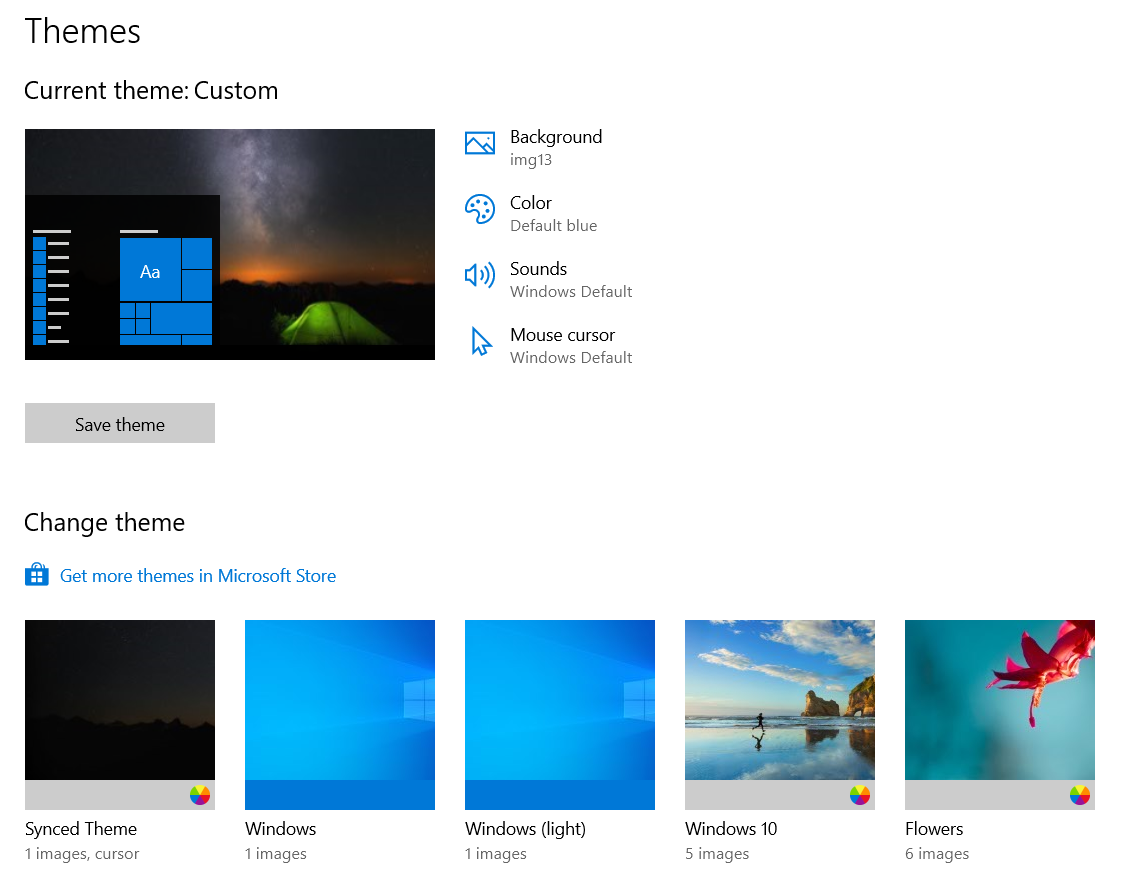Click the 'Themes' page title

coord(82,31)
